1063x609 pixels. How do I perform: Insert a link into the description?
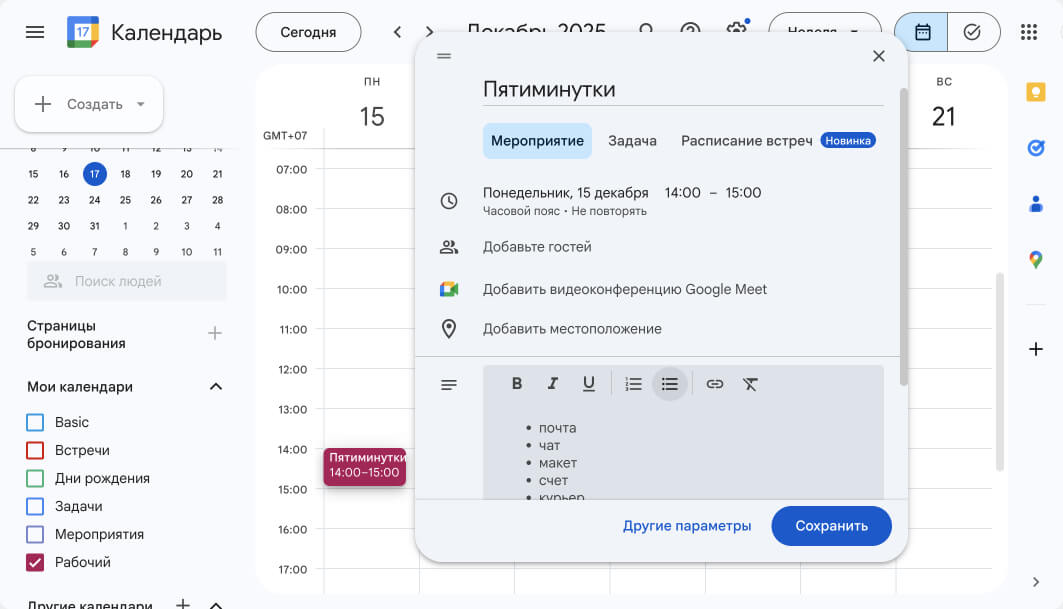715,383
